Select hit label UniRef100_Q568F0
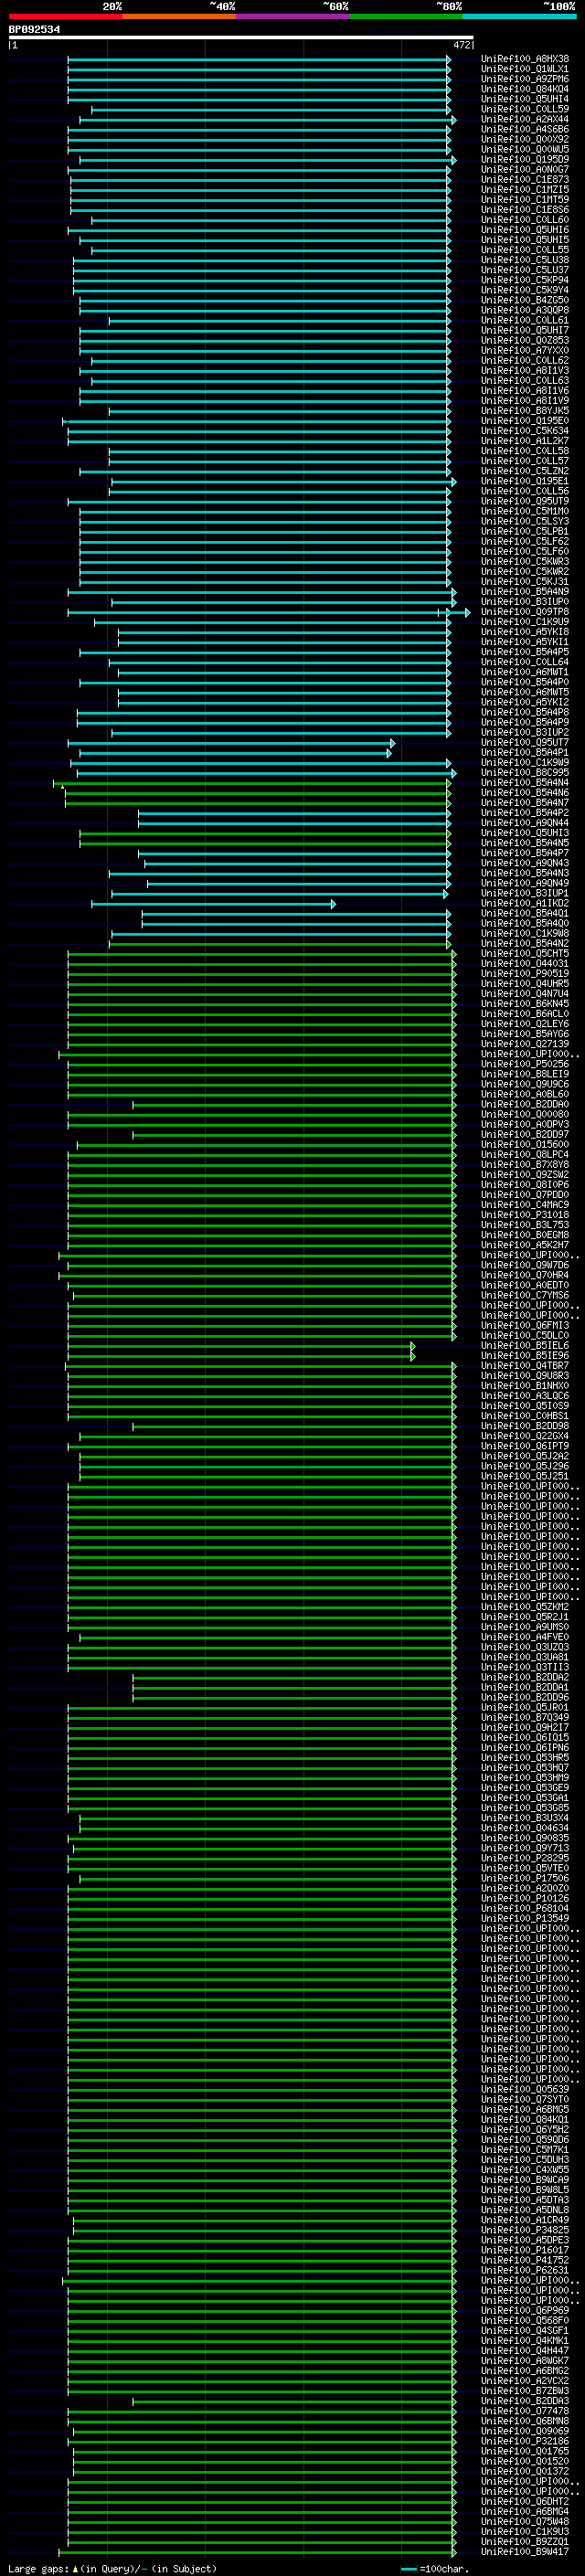 [525, 2320]
